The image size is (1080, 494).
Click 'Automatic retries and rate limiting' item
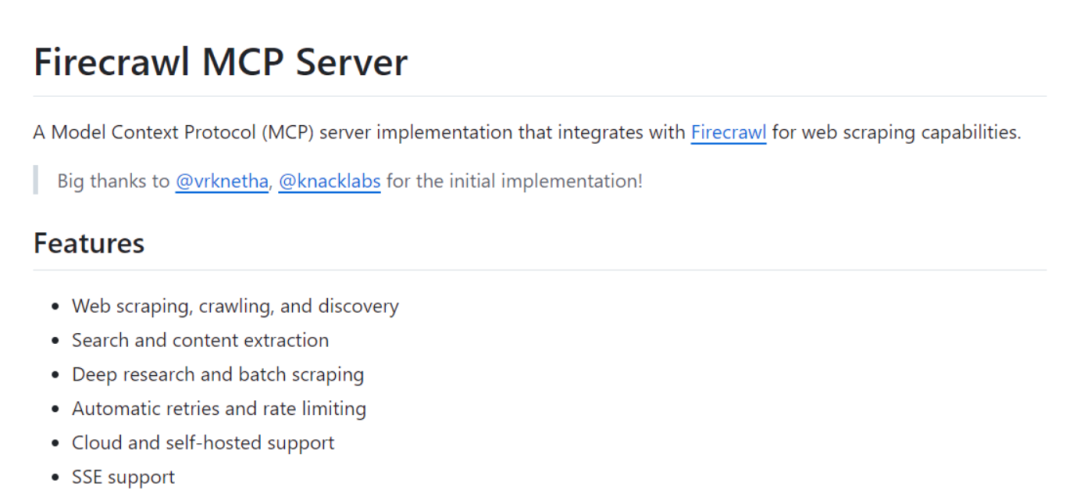[x=219, y=409]
